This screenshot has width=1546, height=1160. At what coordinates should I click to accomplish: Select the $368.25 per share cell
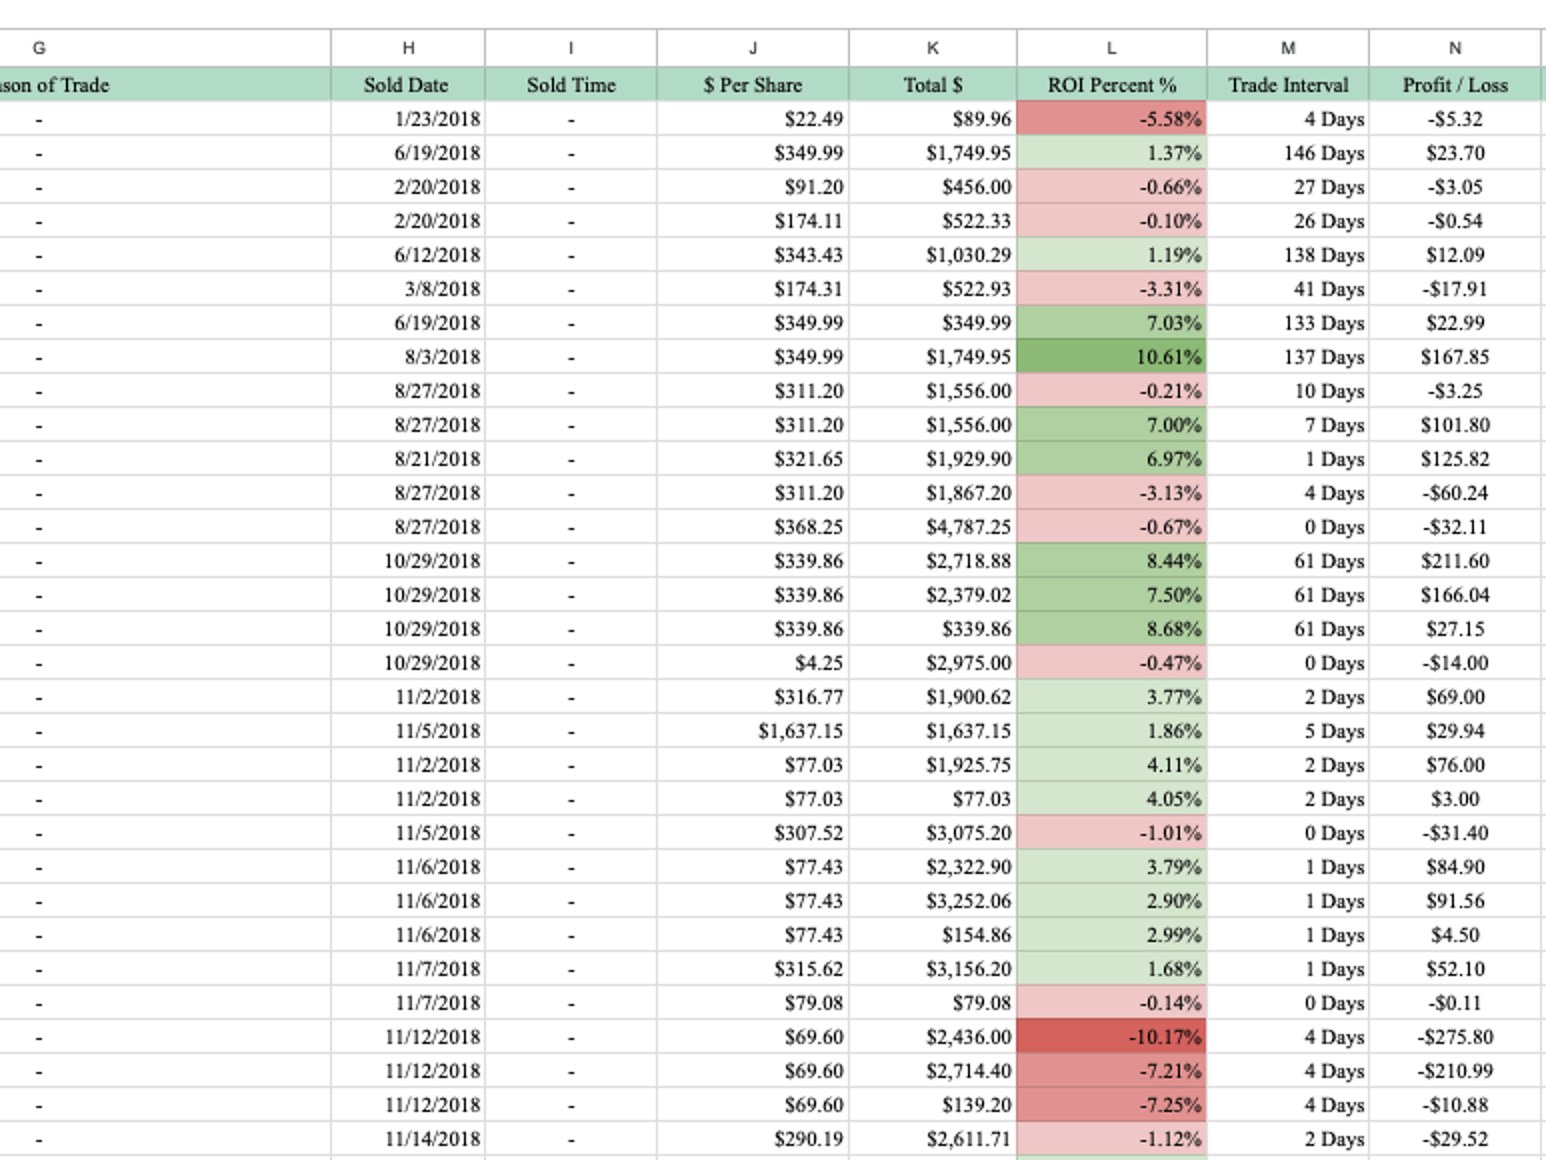pos(753,527)
